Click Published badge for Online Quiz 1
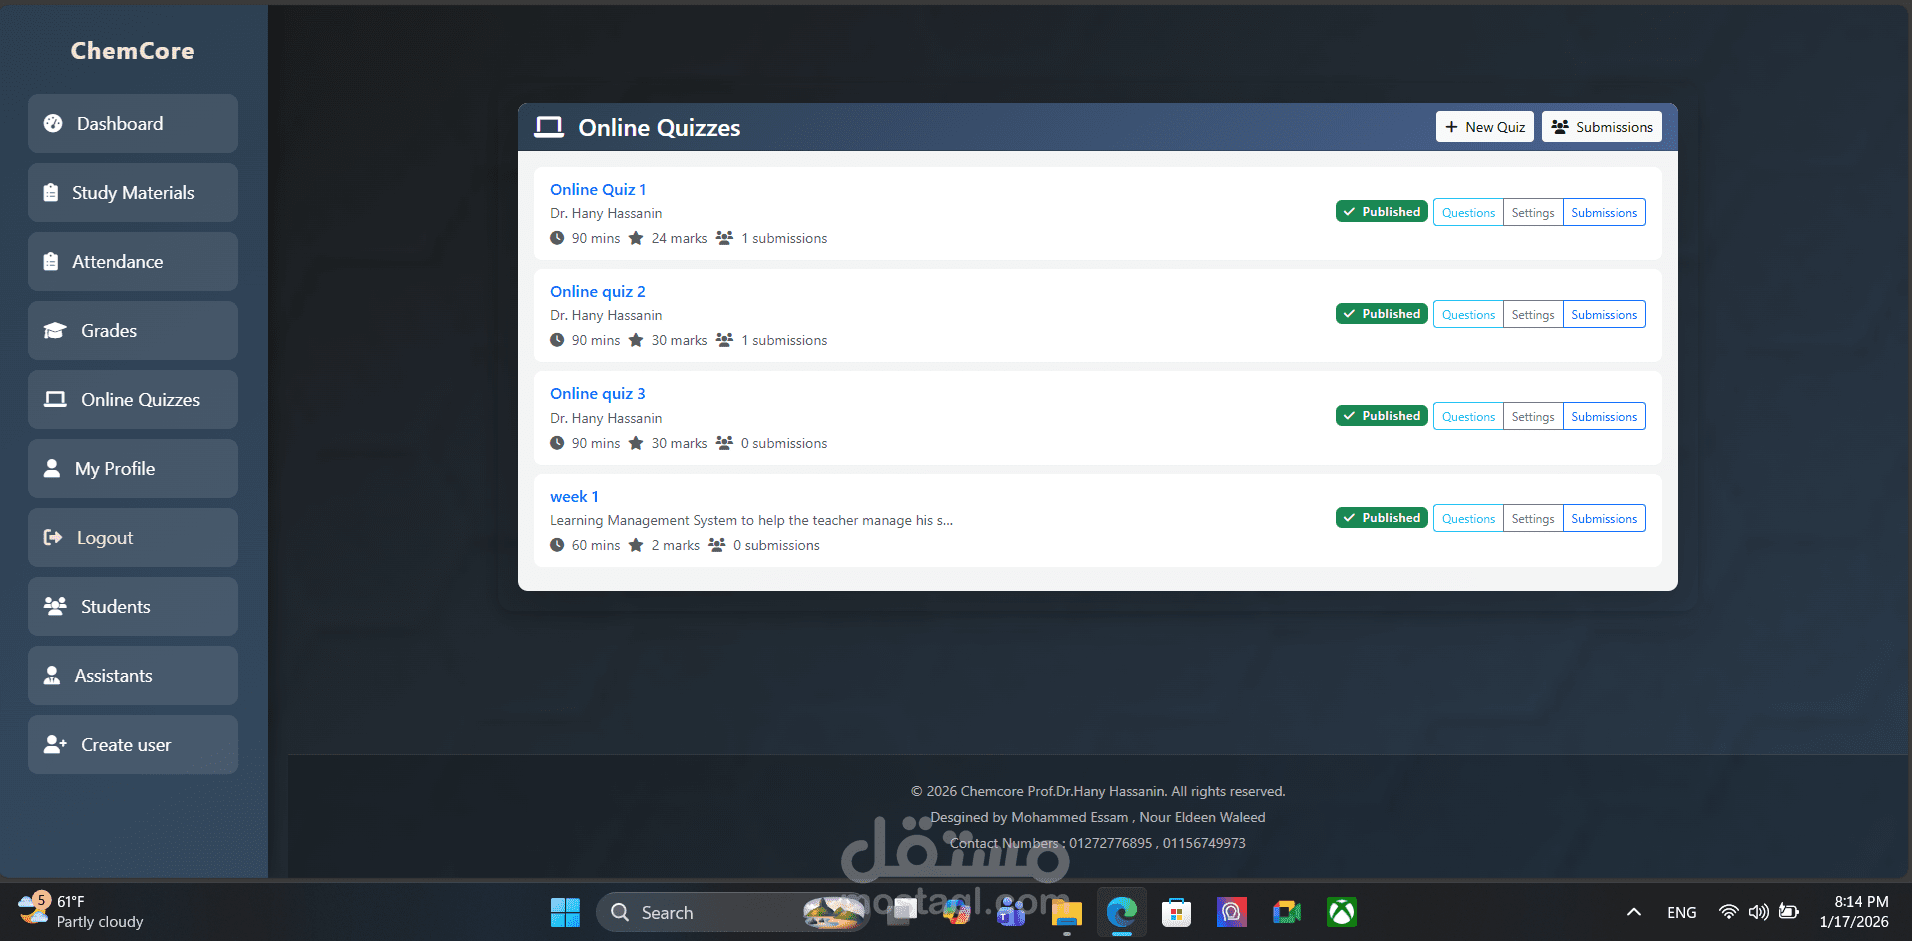1912x941 pixels. point(1382,212)
